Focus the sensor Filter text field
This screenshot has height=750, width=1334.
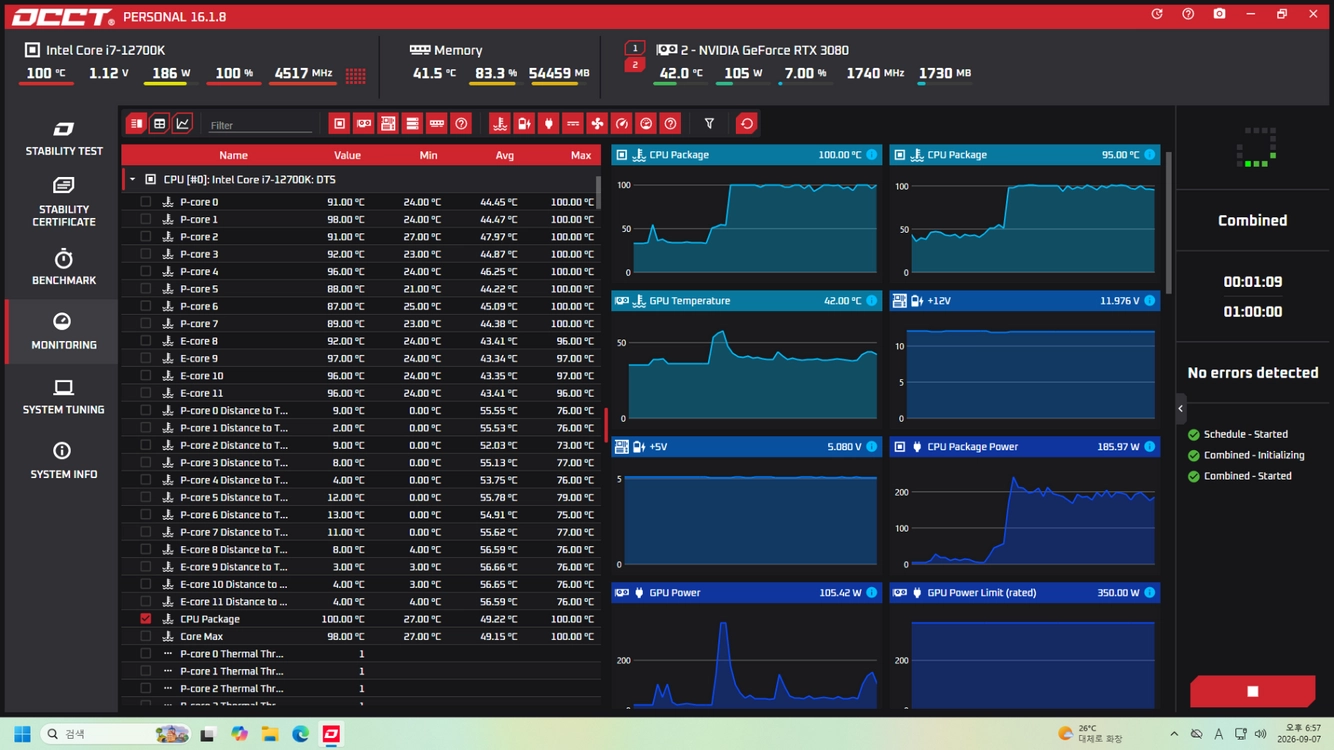coord(261,125)
